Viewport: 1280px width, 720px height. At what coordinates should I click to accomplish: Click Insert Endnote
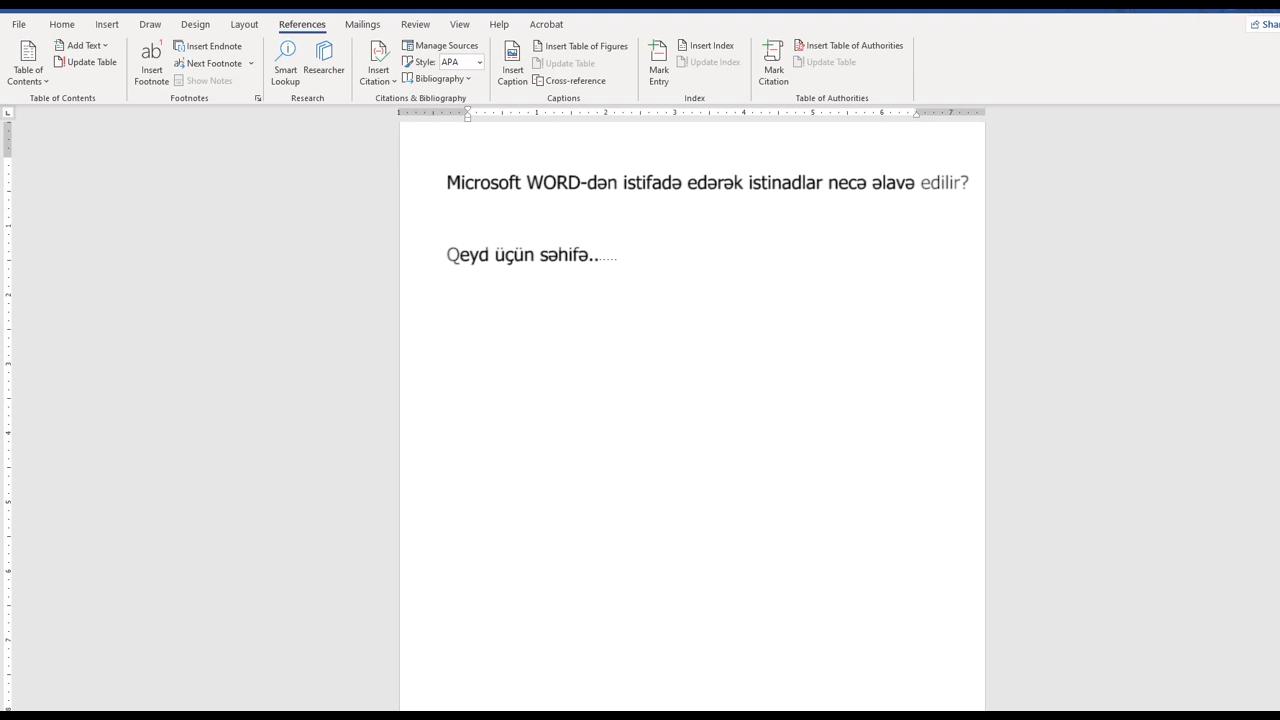point(207,46)
